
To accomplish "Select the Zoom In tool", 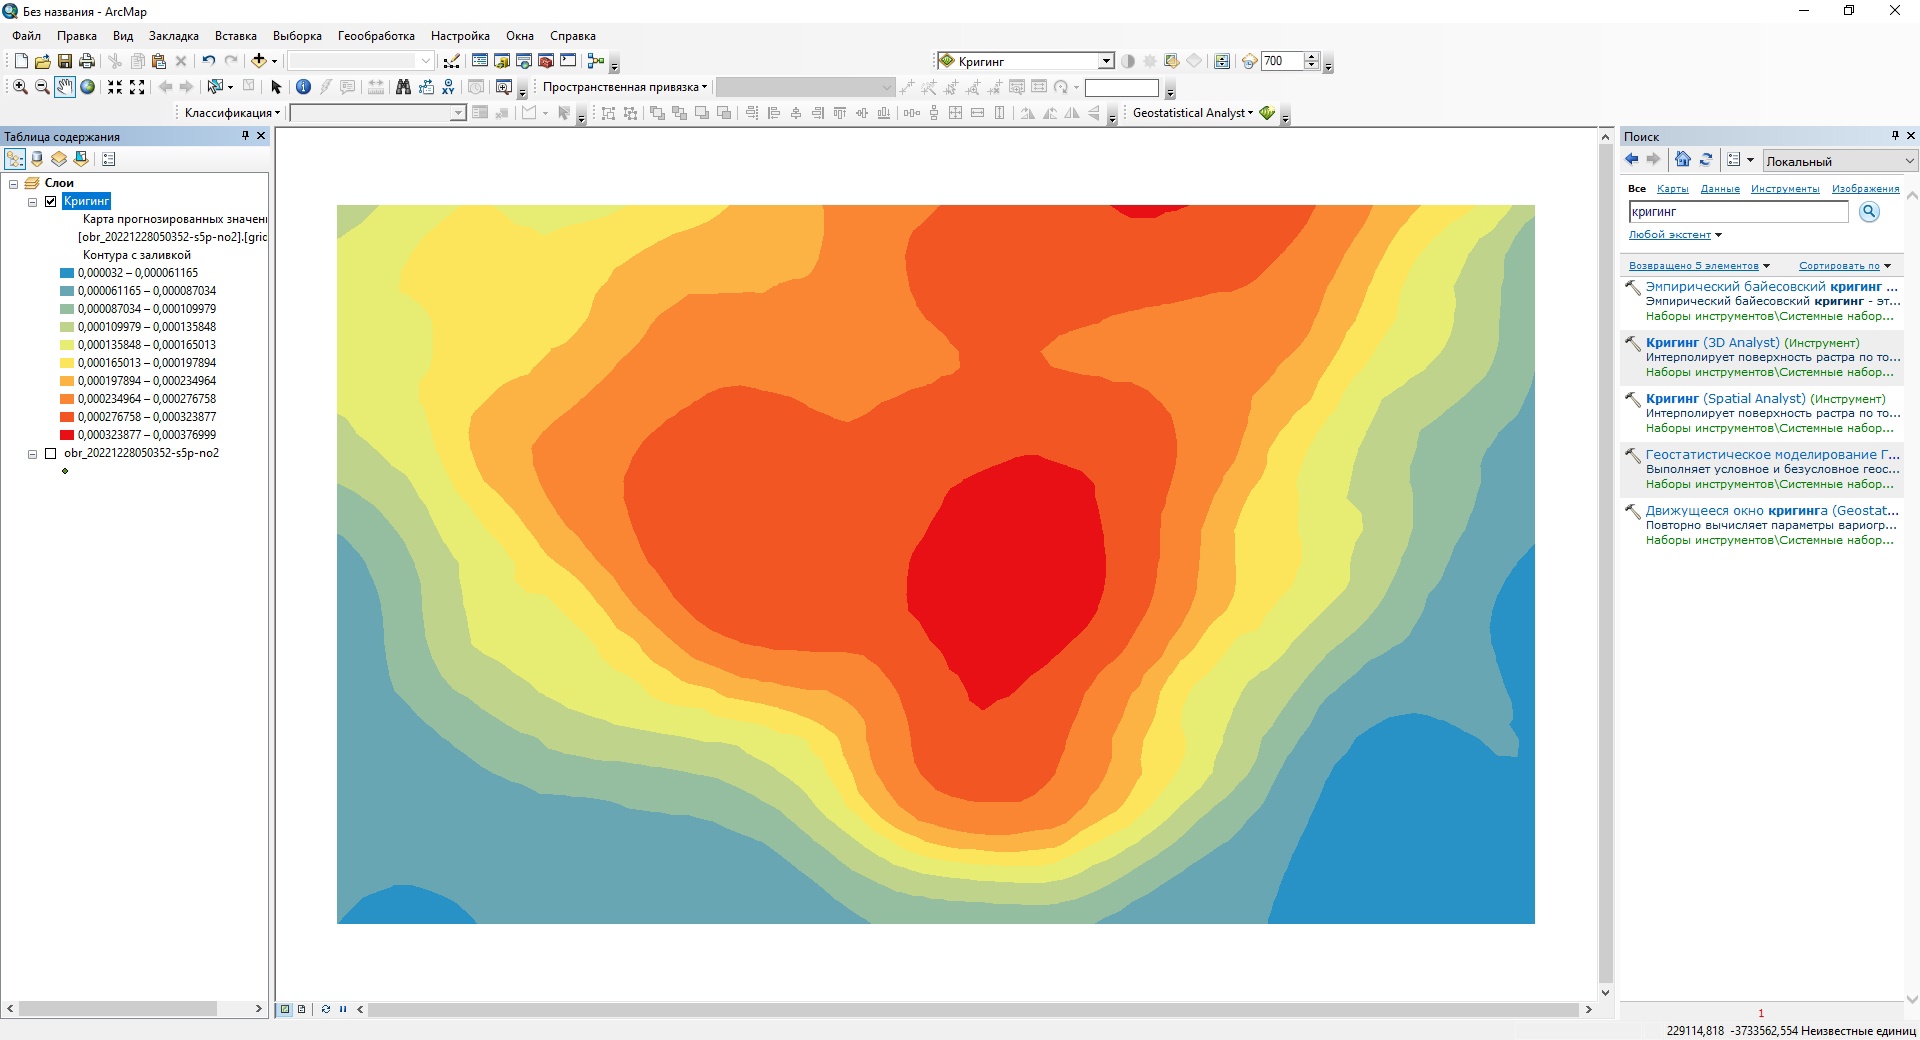I will [x=20, y=87].
